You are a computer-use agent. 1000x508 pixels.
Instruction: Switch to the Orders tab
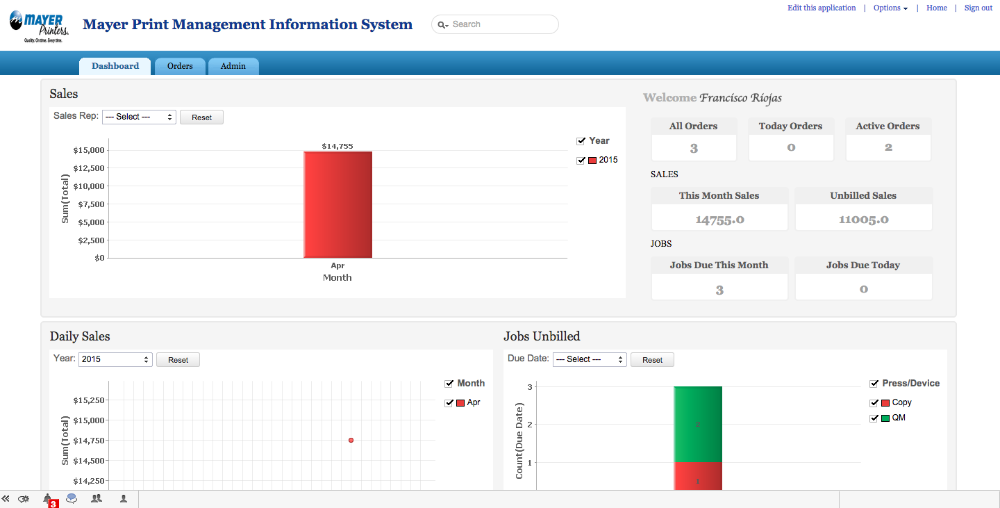click(180, 66)
